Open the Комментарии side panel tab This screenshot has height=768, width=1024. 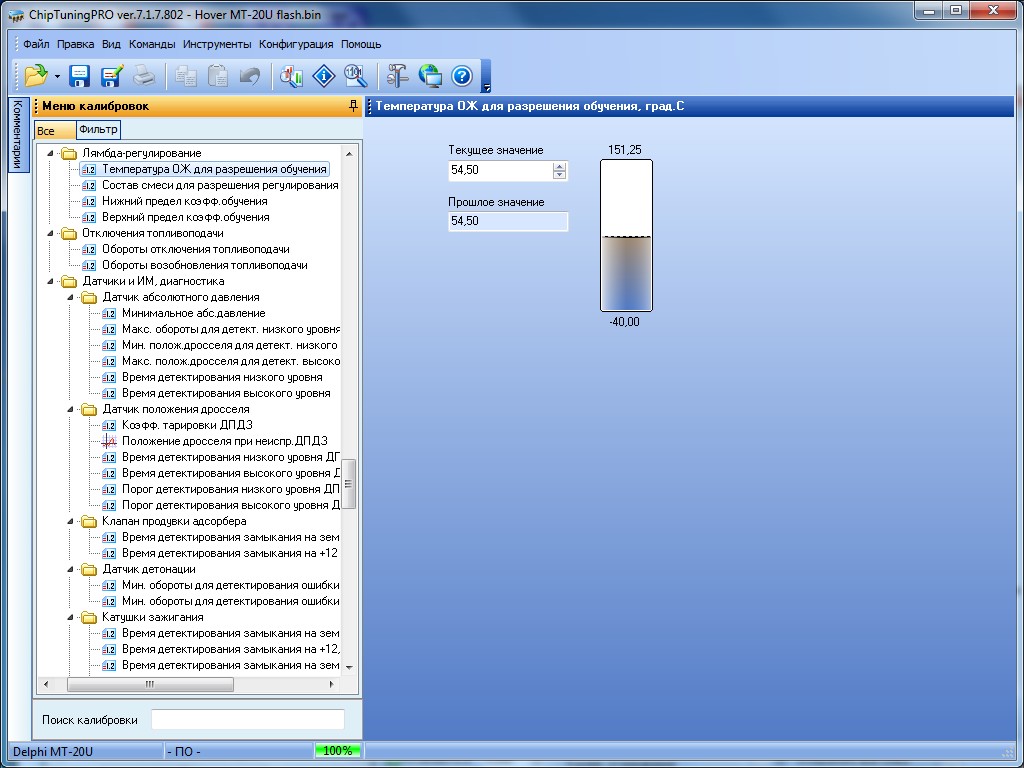pyautogui.click(x=17, y=135)
